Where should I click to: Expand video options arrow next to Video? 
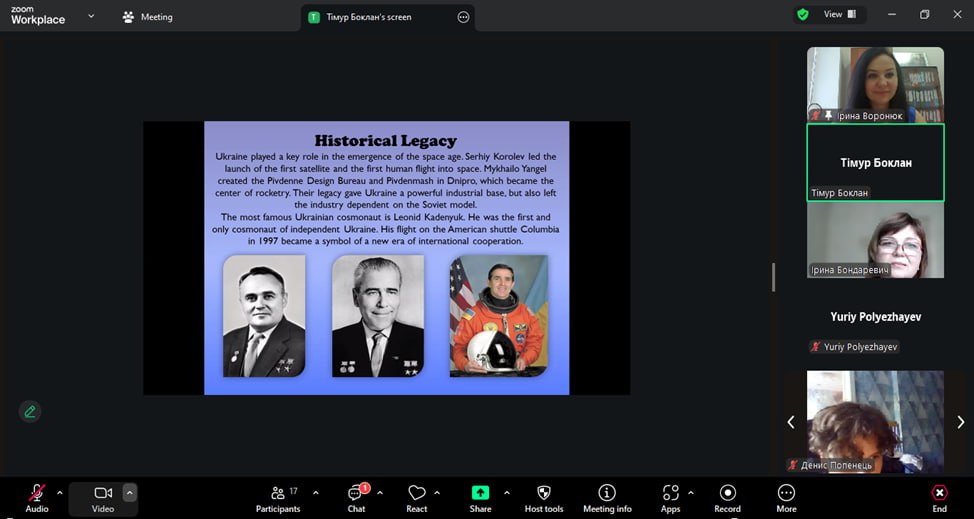(129, 492)
